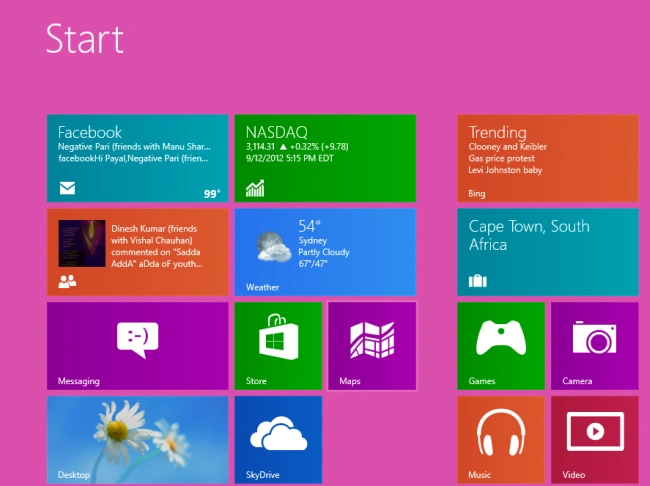Click the photo thumbnail on Dinesh Kumar tile
Screen dimensions: 650x486
(82, 243)
